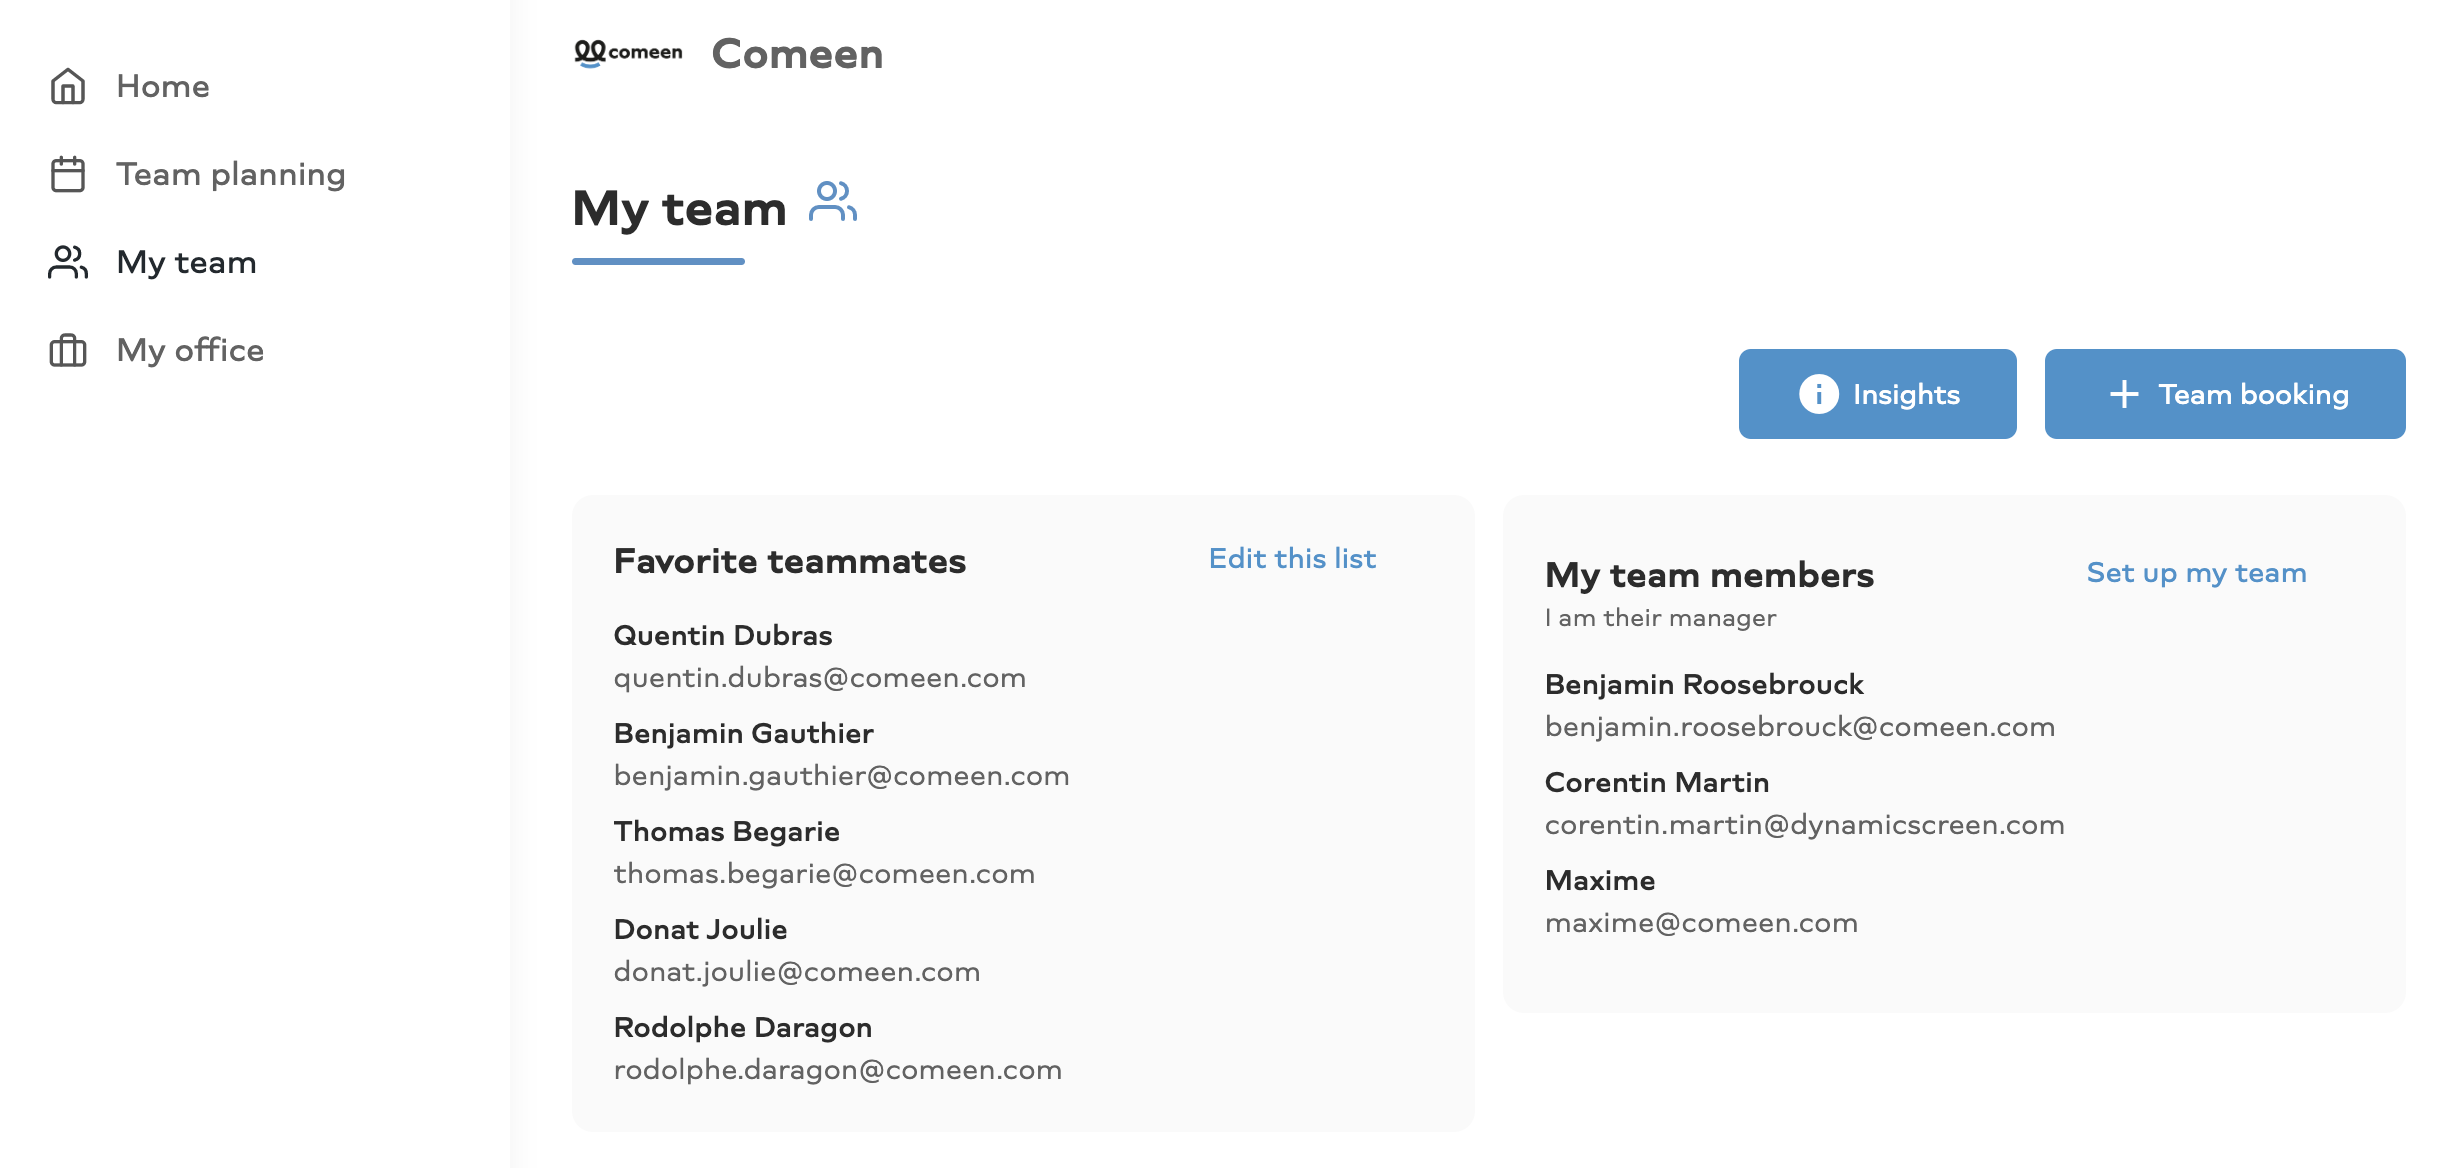Click the info icon on Insights button

[1818, 394]
